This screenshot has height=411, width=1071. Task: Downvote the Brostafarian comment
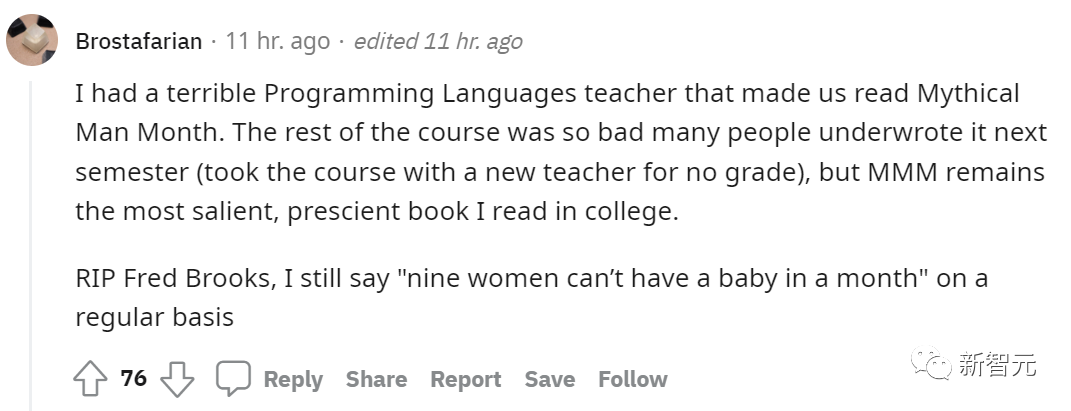177,379
